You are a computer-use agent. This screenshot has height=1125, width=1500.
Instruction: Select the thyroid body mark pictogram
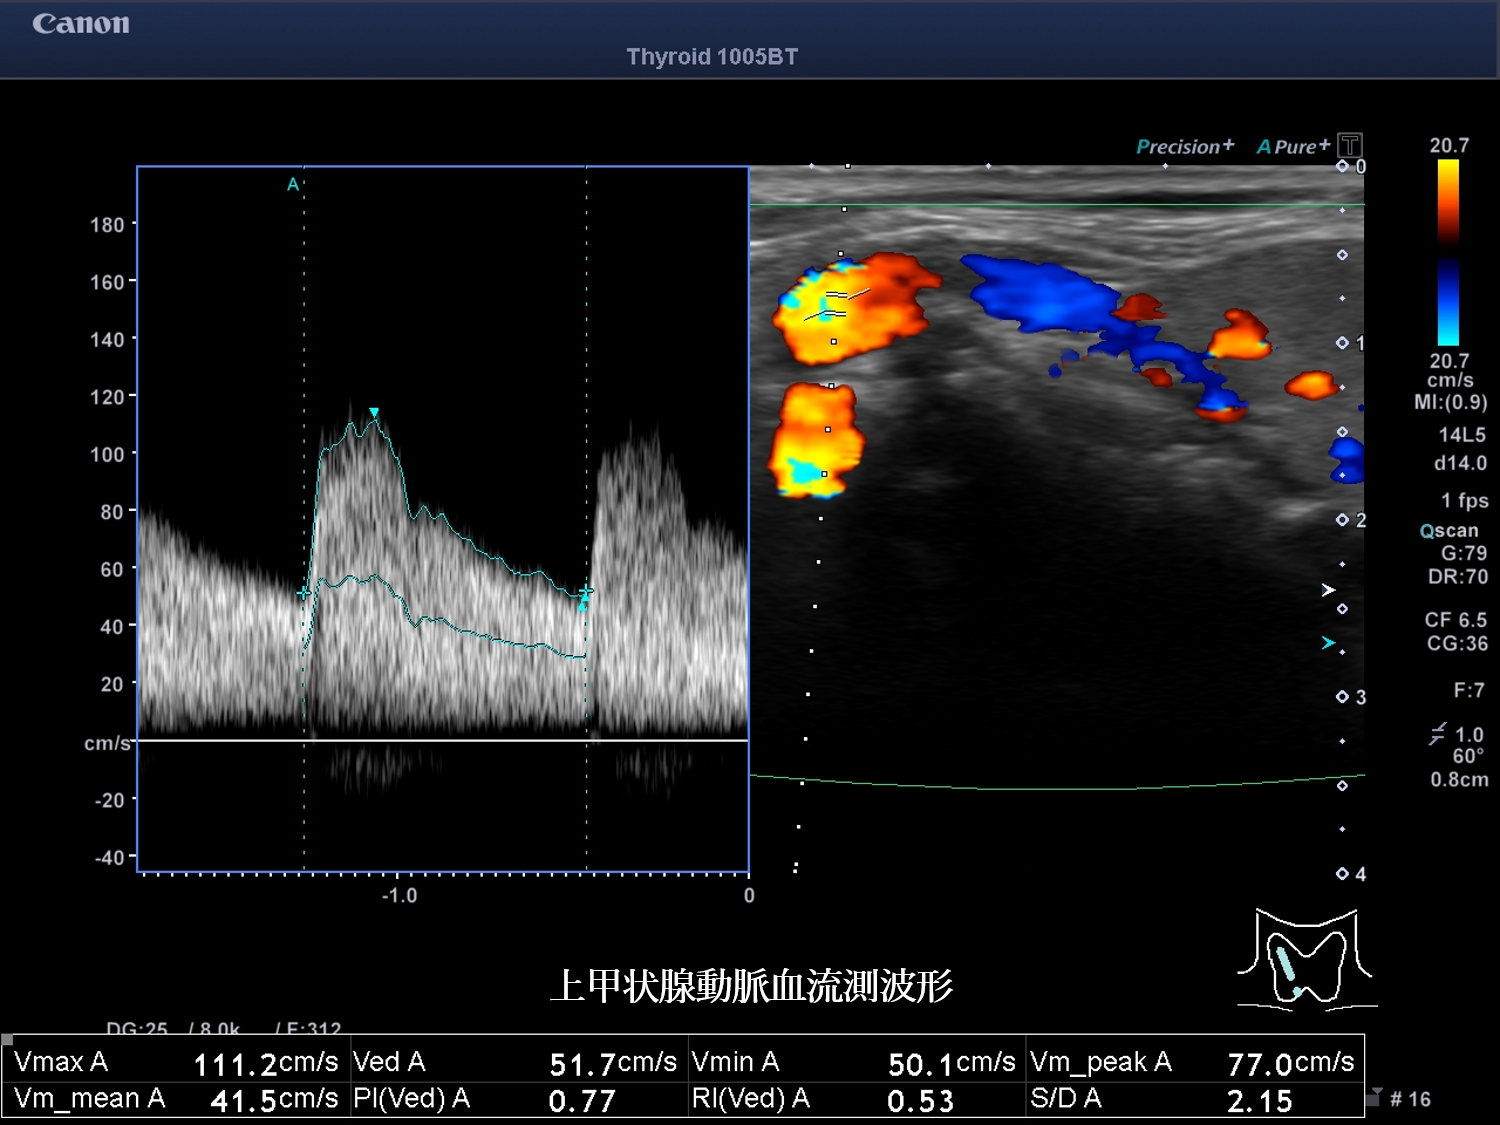[1306, 960]
